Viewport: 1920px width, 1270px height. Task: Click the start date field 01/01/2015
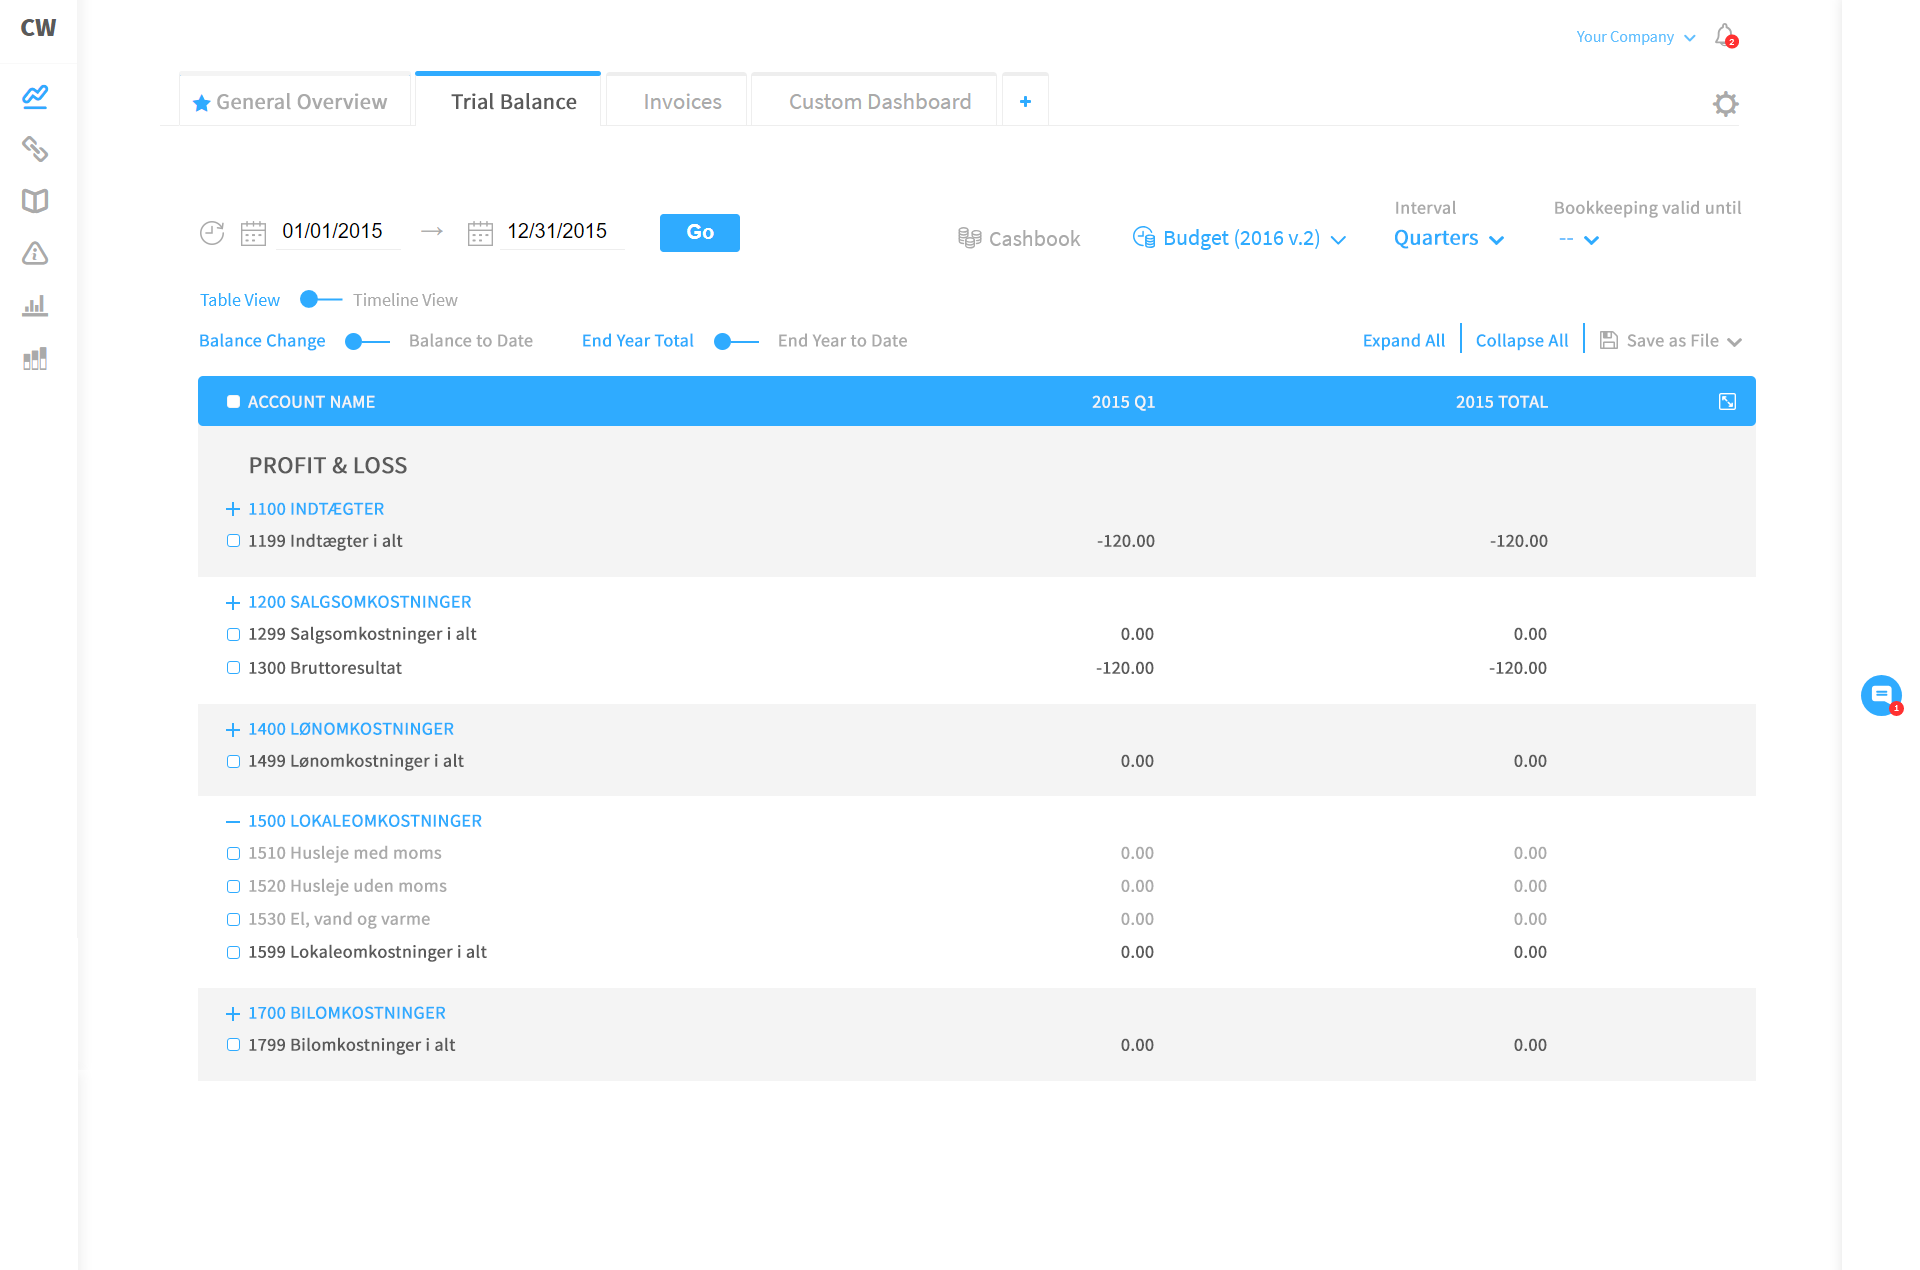point(337,232)
